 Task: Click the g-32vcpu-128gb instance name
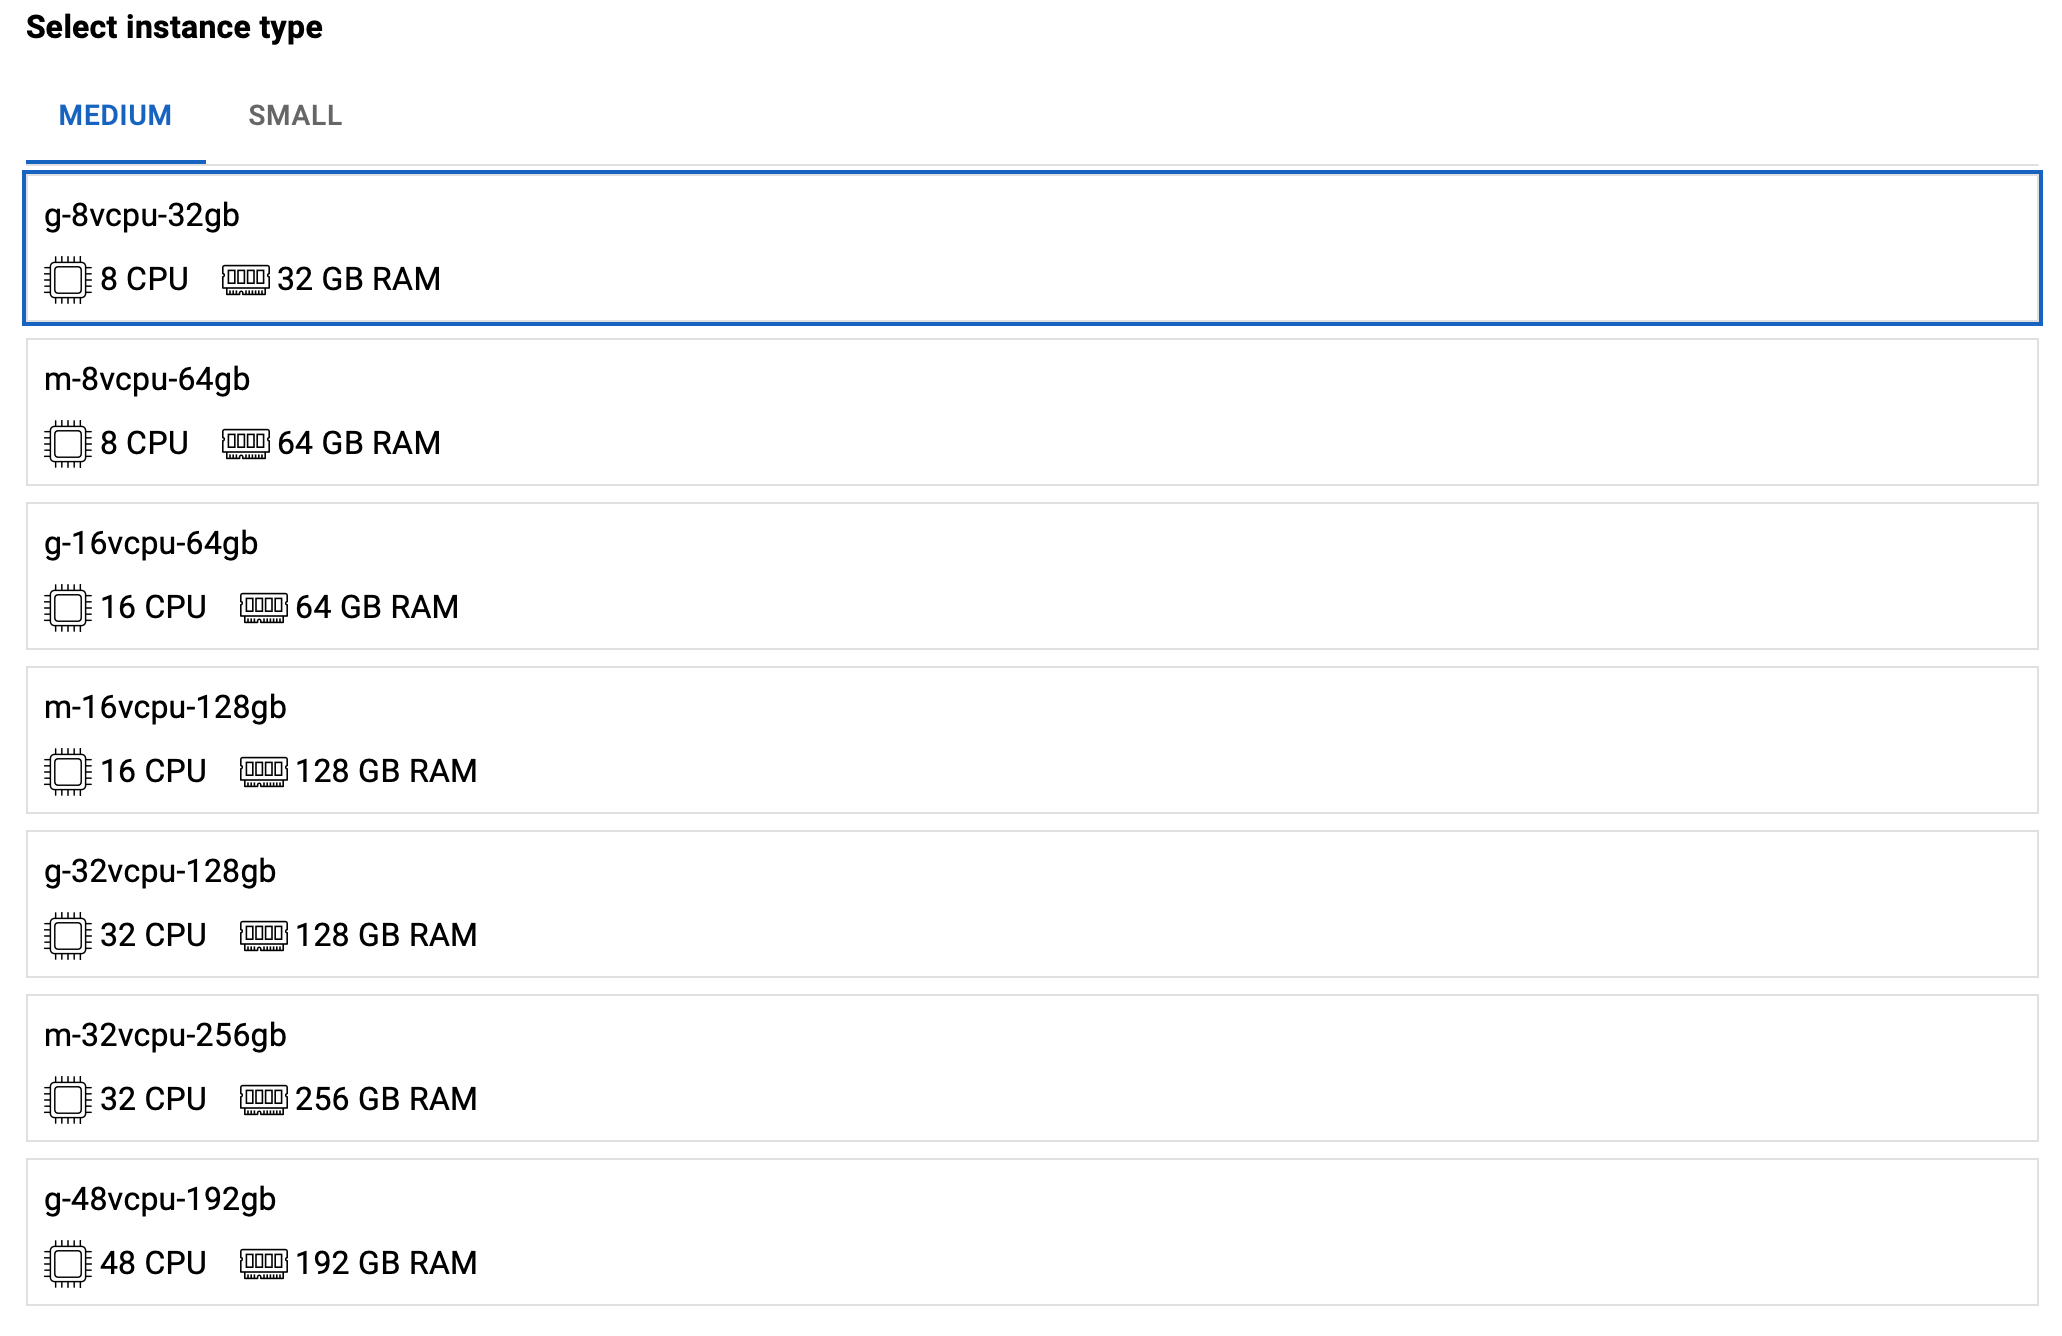click(160, 872)
